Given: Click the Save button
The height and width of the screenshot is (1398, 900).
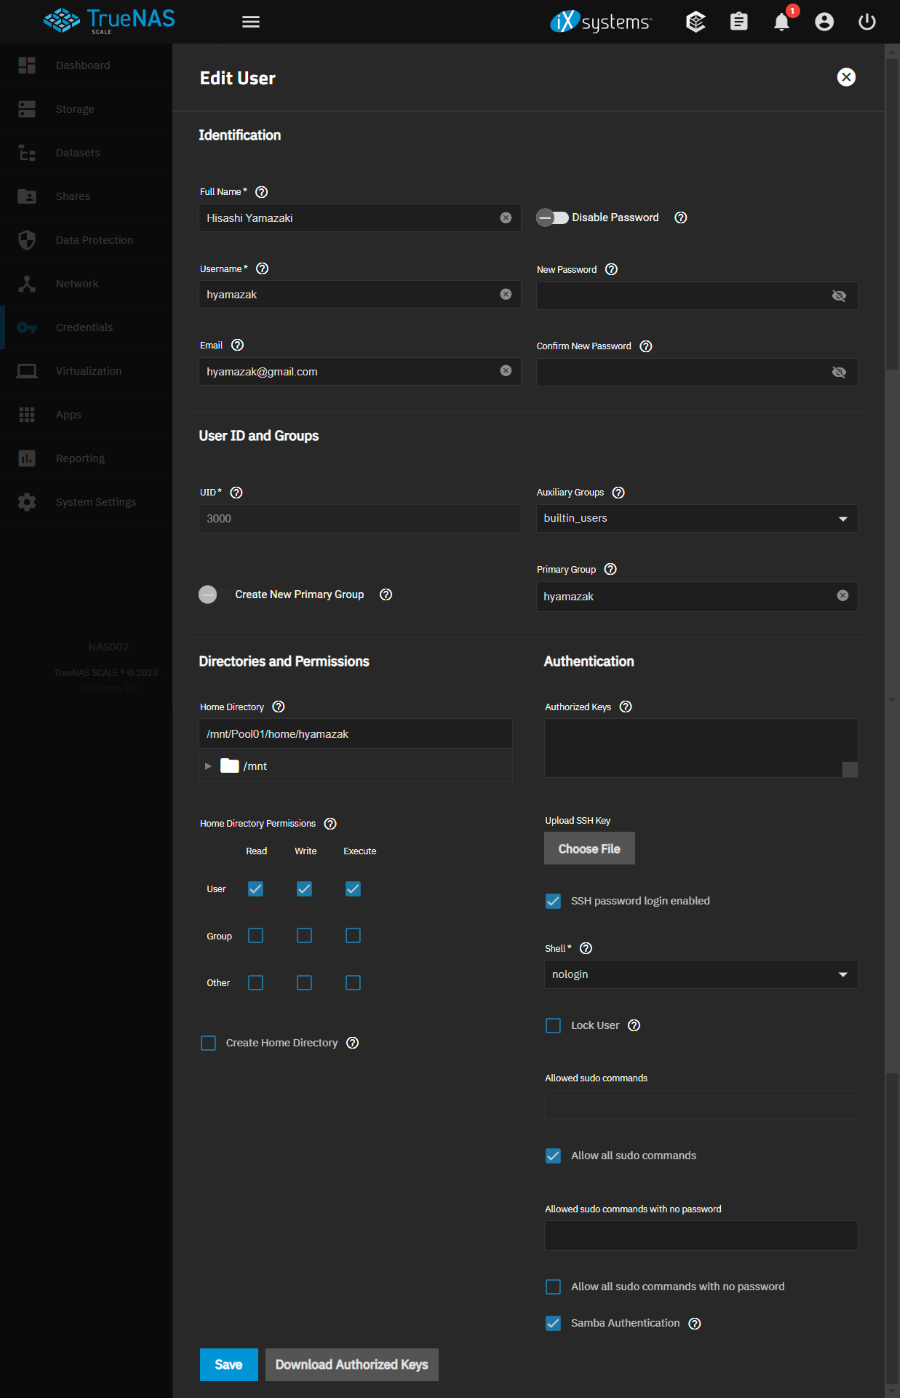Looking at the screenshot, I should (228, 1365).
